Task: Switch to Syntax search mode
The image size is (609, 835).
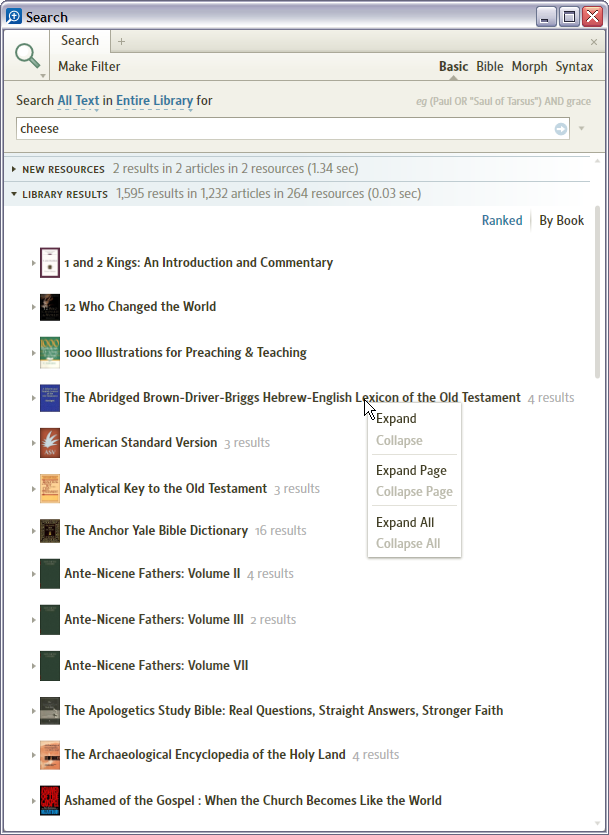Action: coord(574,67)
